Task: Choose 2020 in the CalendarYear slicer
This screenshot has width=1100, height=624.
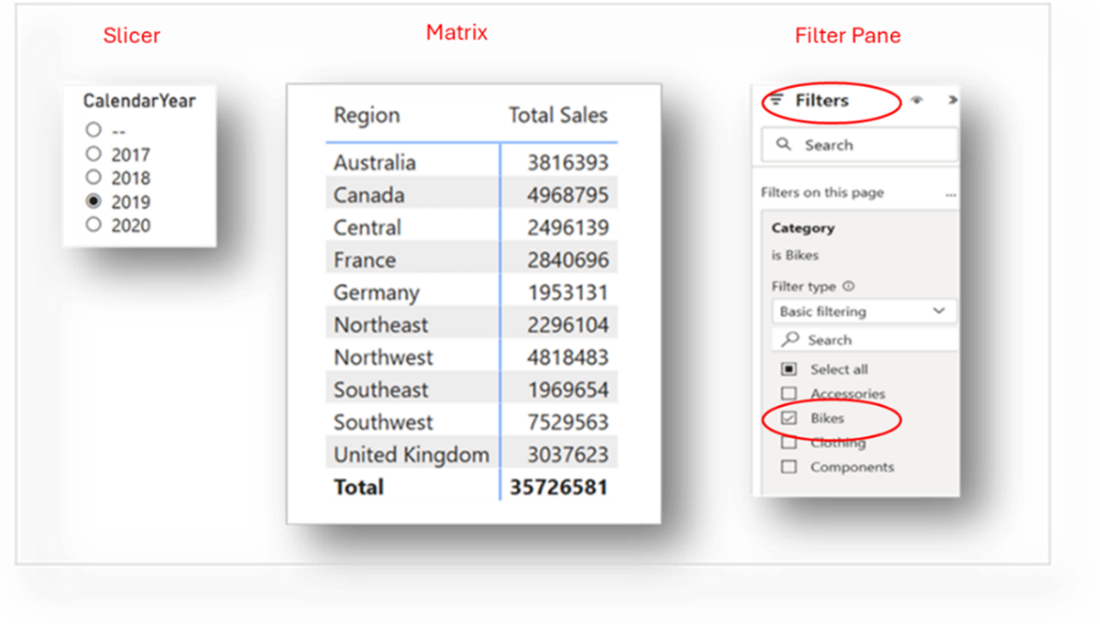Action: tap(94, 225)
